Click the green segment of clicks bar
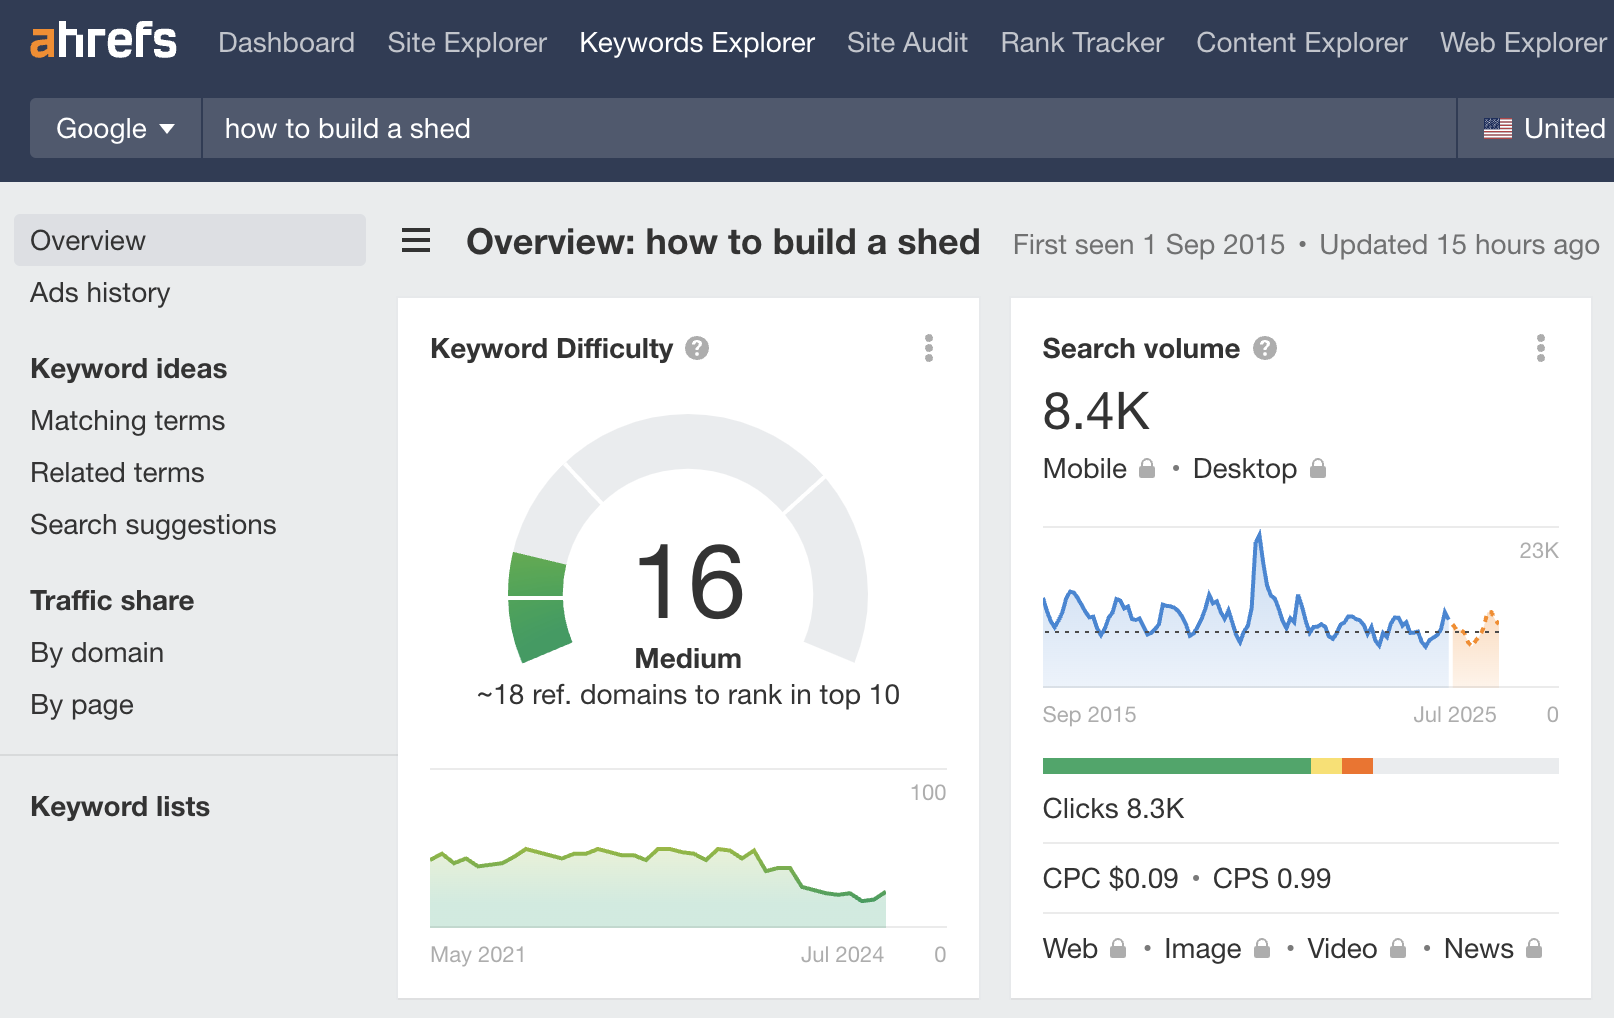This screenshot has width=1614, height=1018. [1176, 766]
